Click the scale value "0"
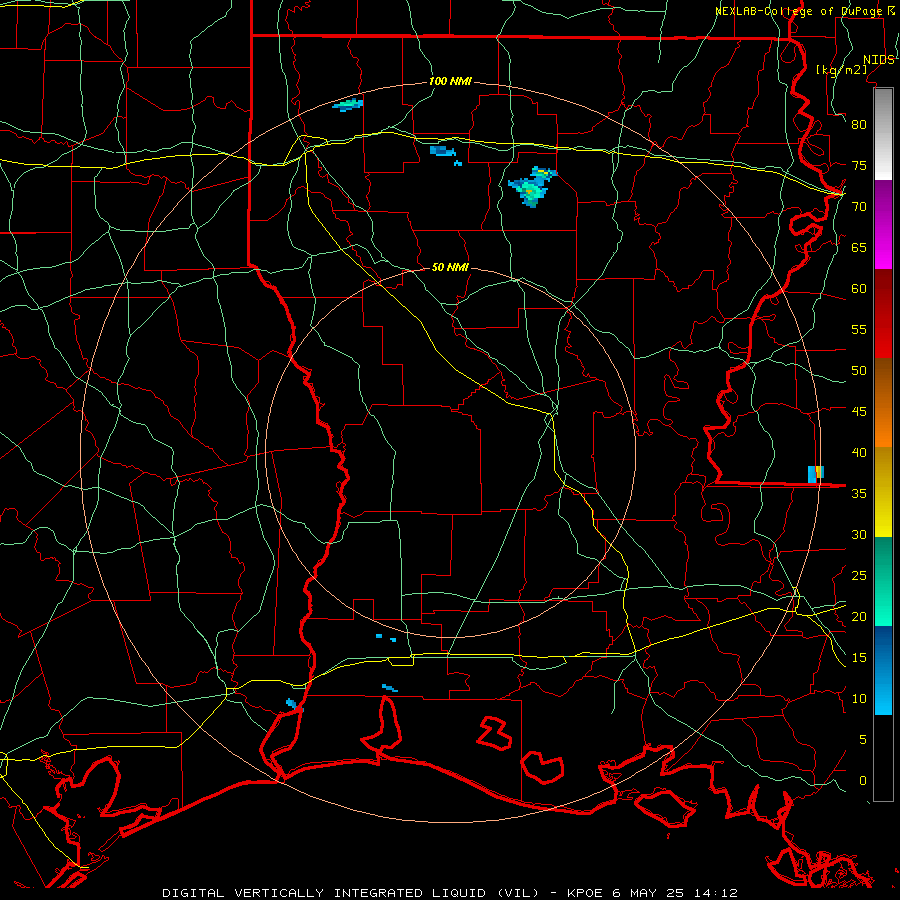This screenshot has width=900, height=900. [863, 781]
